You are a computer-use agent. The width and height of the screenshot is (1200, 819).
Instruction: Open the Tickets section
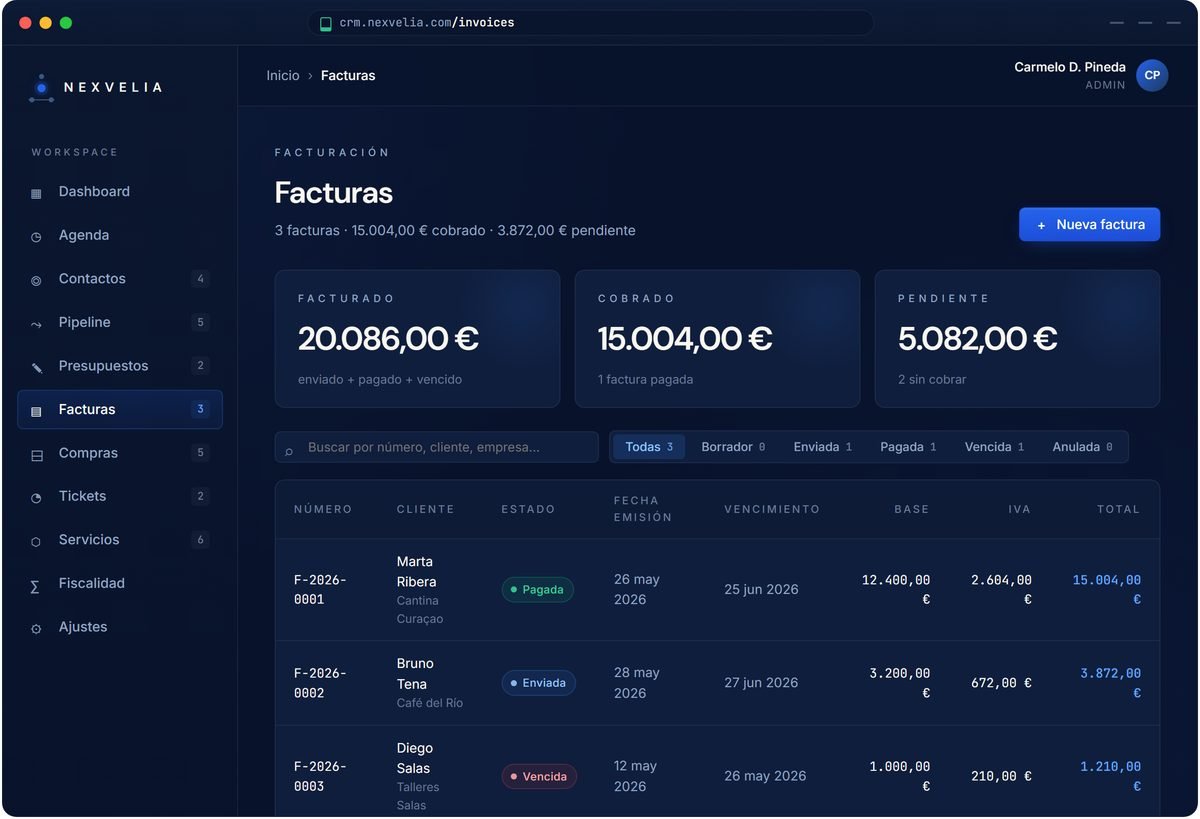(x=120, y=496)
